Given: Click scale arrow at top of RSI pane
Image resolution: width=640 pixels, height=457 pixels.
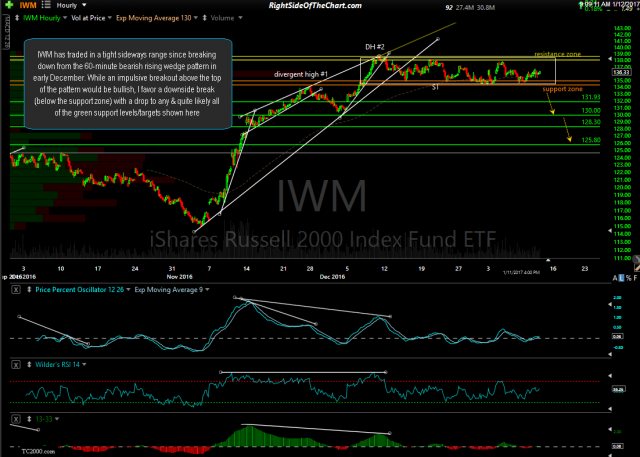Looking at the screenshot, I should click(610, 375).
